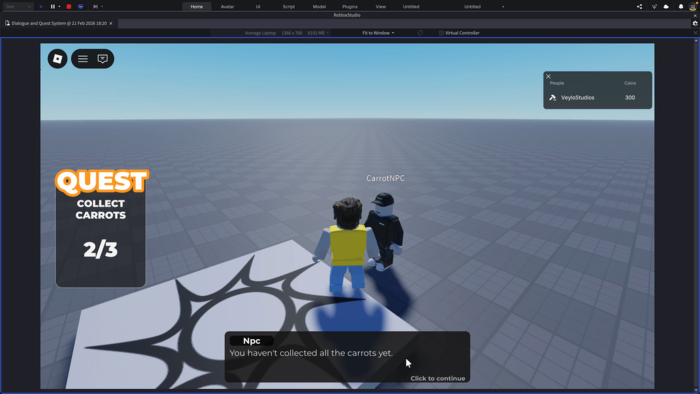Click the Share icon in the top bar

pyautogui.click(x=639, y=7)
